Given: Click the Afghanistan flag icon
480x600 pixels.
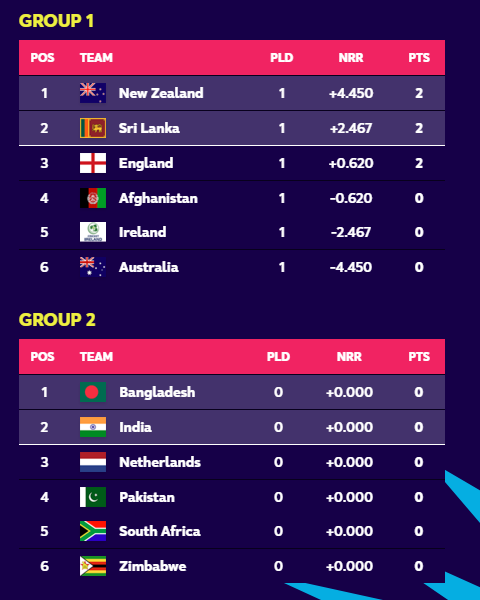Looking at the screenshot, I should coord(93,198).
